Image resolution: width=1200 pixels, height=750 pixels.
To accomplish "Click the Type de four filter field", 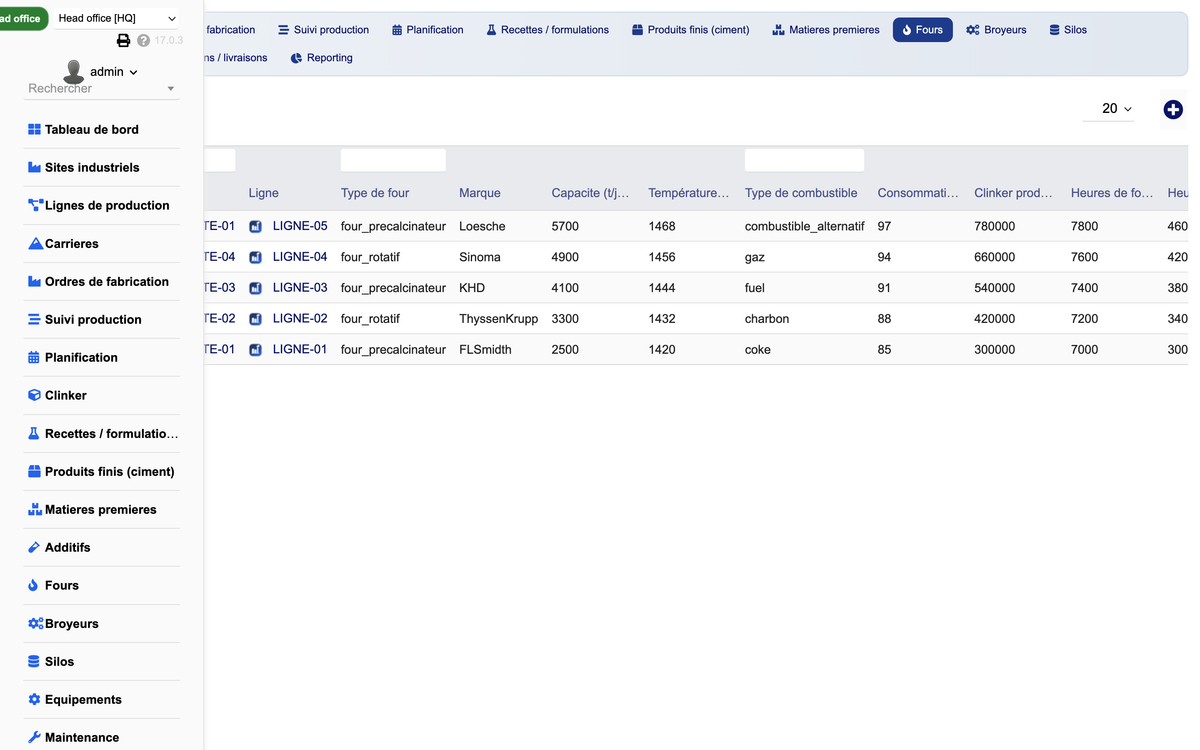I will (393, 160).
